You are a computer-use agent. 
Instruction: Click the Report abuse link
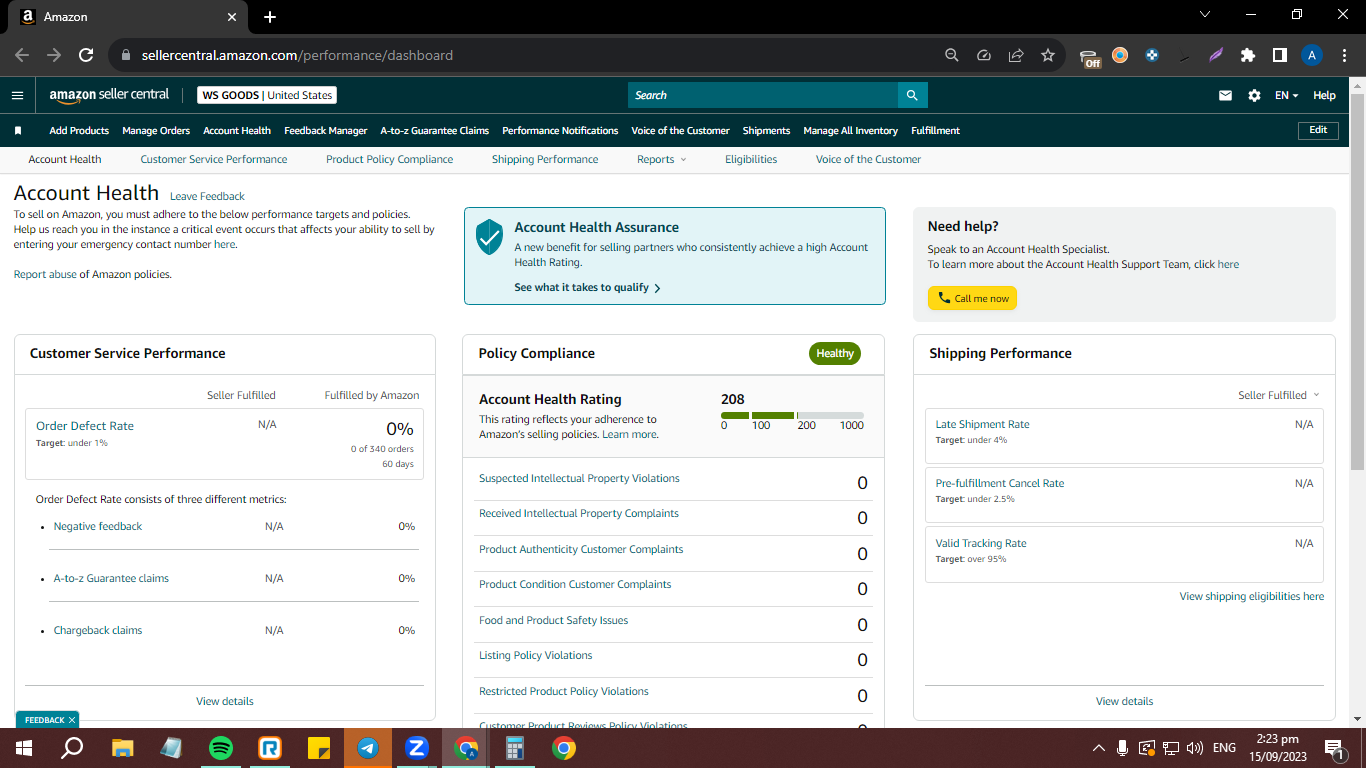45,274
